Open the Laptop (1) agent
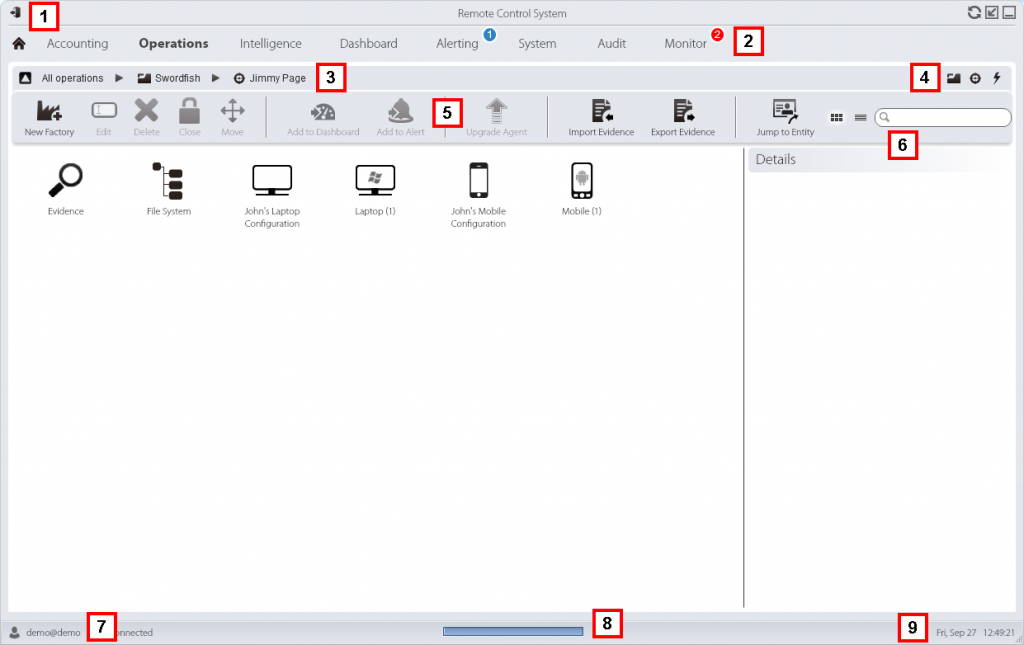Image resolution: width=1024 pixels, height=645 pixels. pyautogui.click(x=375, y=182)
